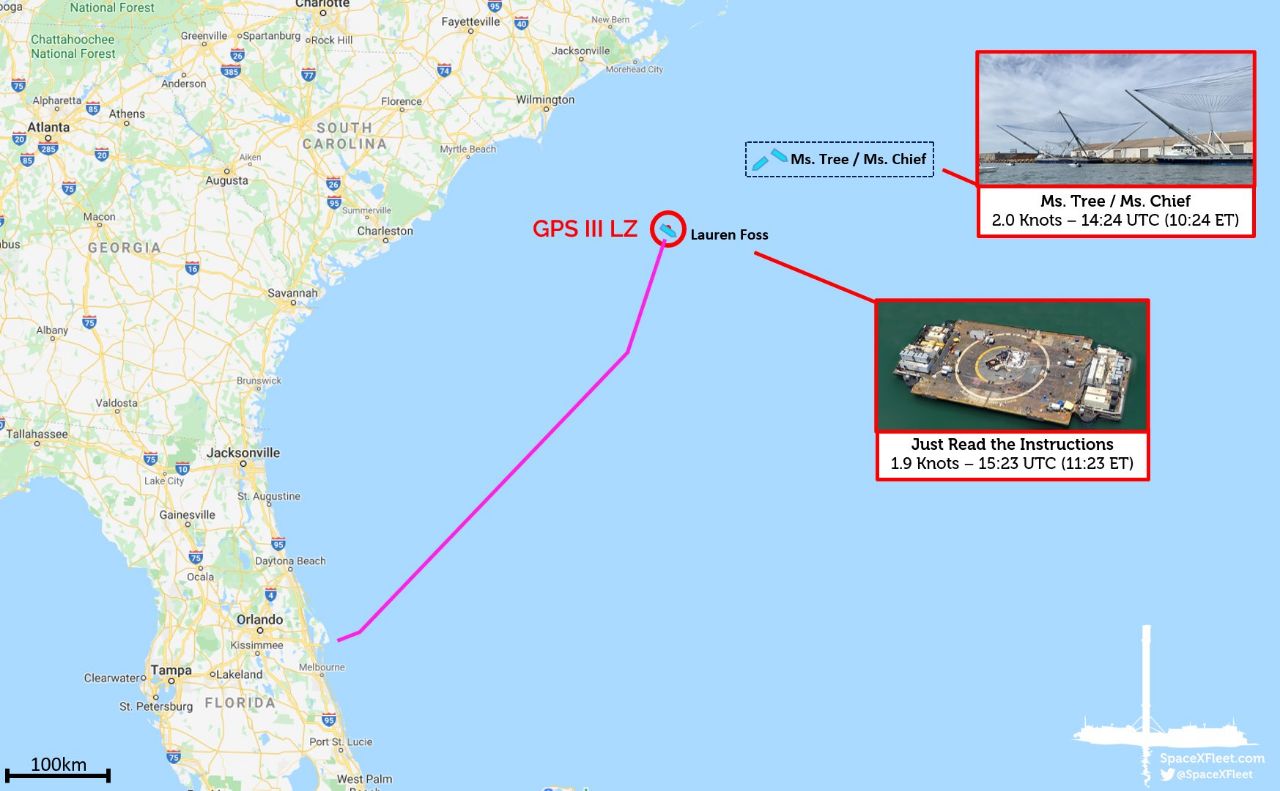
Task: Click the GPS III LZ red label
Action: point(585,229)
